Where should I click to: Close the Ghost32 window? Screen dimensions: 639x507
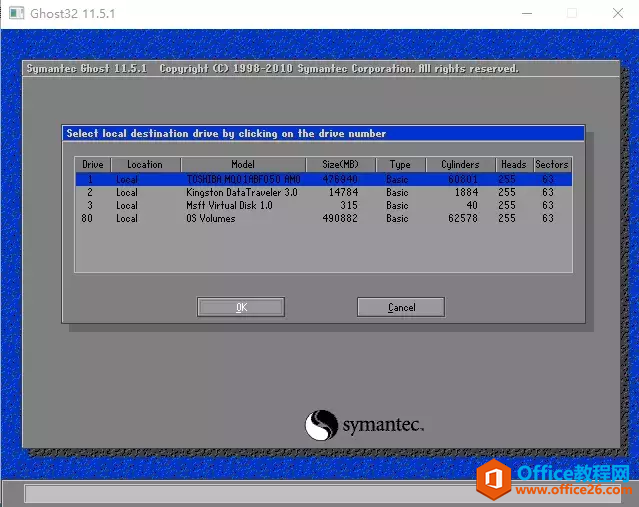click(x=618, y=13)
